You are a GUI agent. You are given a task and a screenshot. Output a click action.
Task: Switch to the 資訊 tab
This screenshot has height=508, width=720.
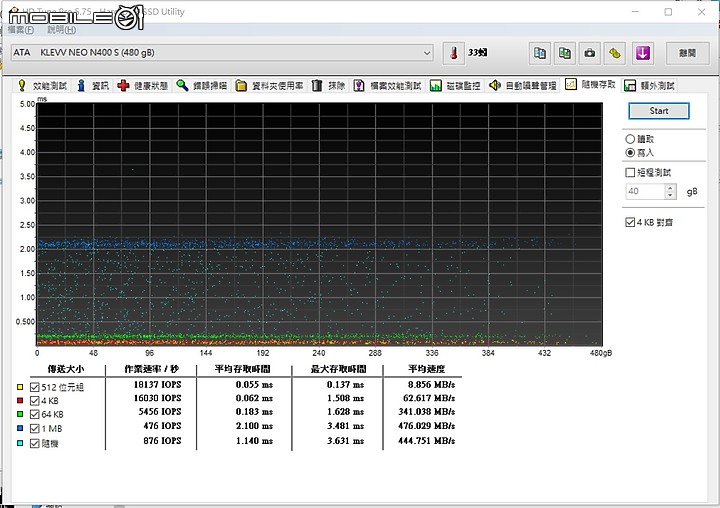tap(93, 85)
